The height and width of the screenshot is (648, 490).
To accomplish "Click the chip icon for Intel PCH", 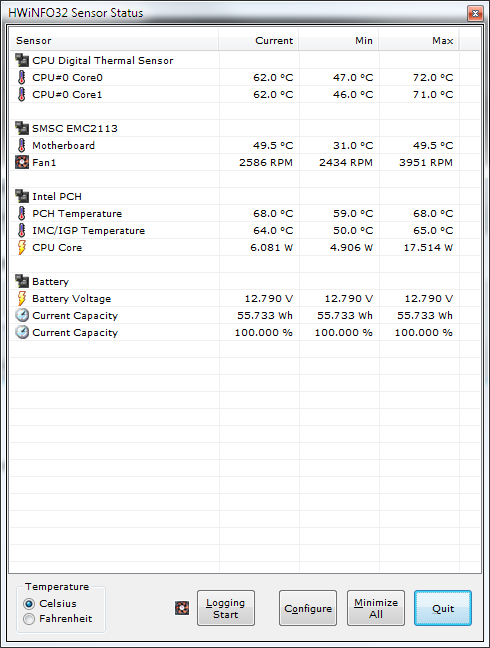I will 22,196.
